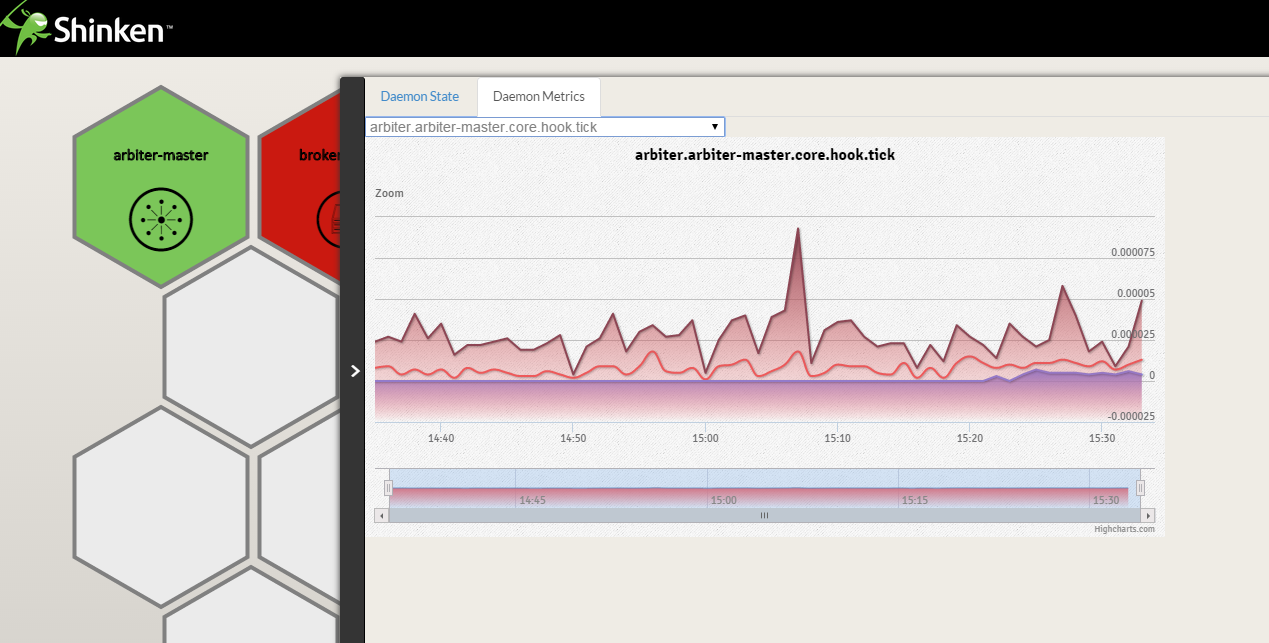Click the navigator scrollbar thumb grip
Screen dimensions: 1269x643
coord(764,515)
